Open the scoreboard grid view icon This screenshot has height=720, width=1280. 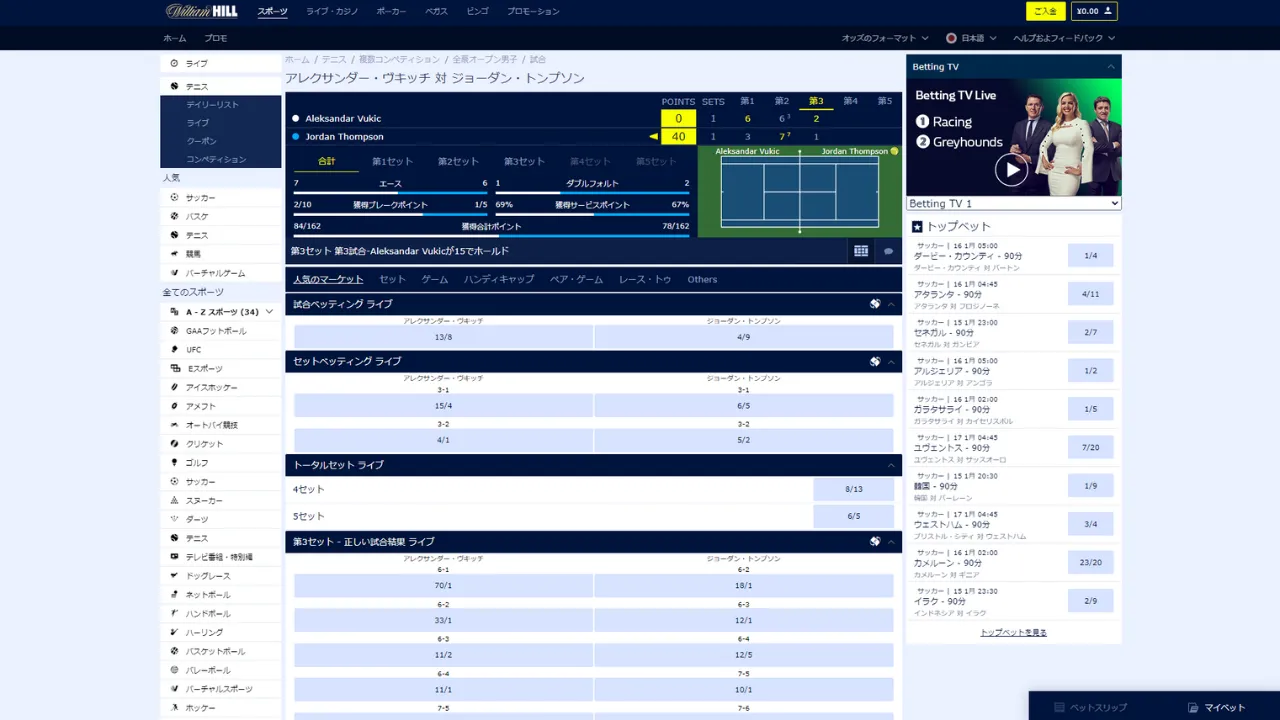(861, 251)
